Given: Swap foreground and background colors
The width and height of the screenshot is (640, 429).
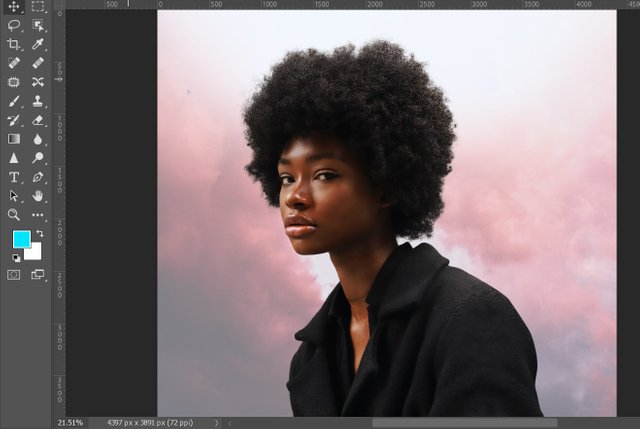Looking at the screenshot, I should click(x=40, y=233).
